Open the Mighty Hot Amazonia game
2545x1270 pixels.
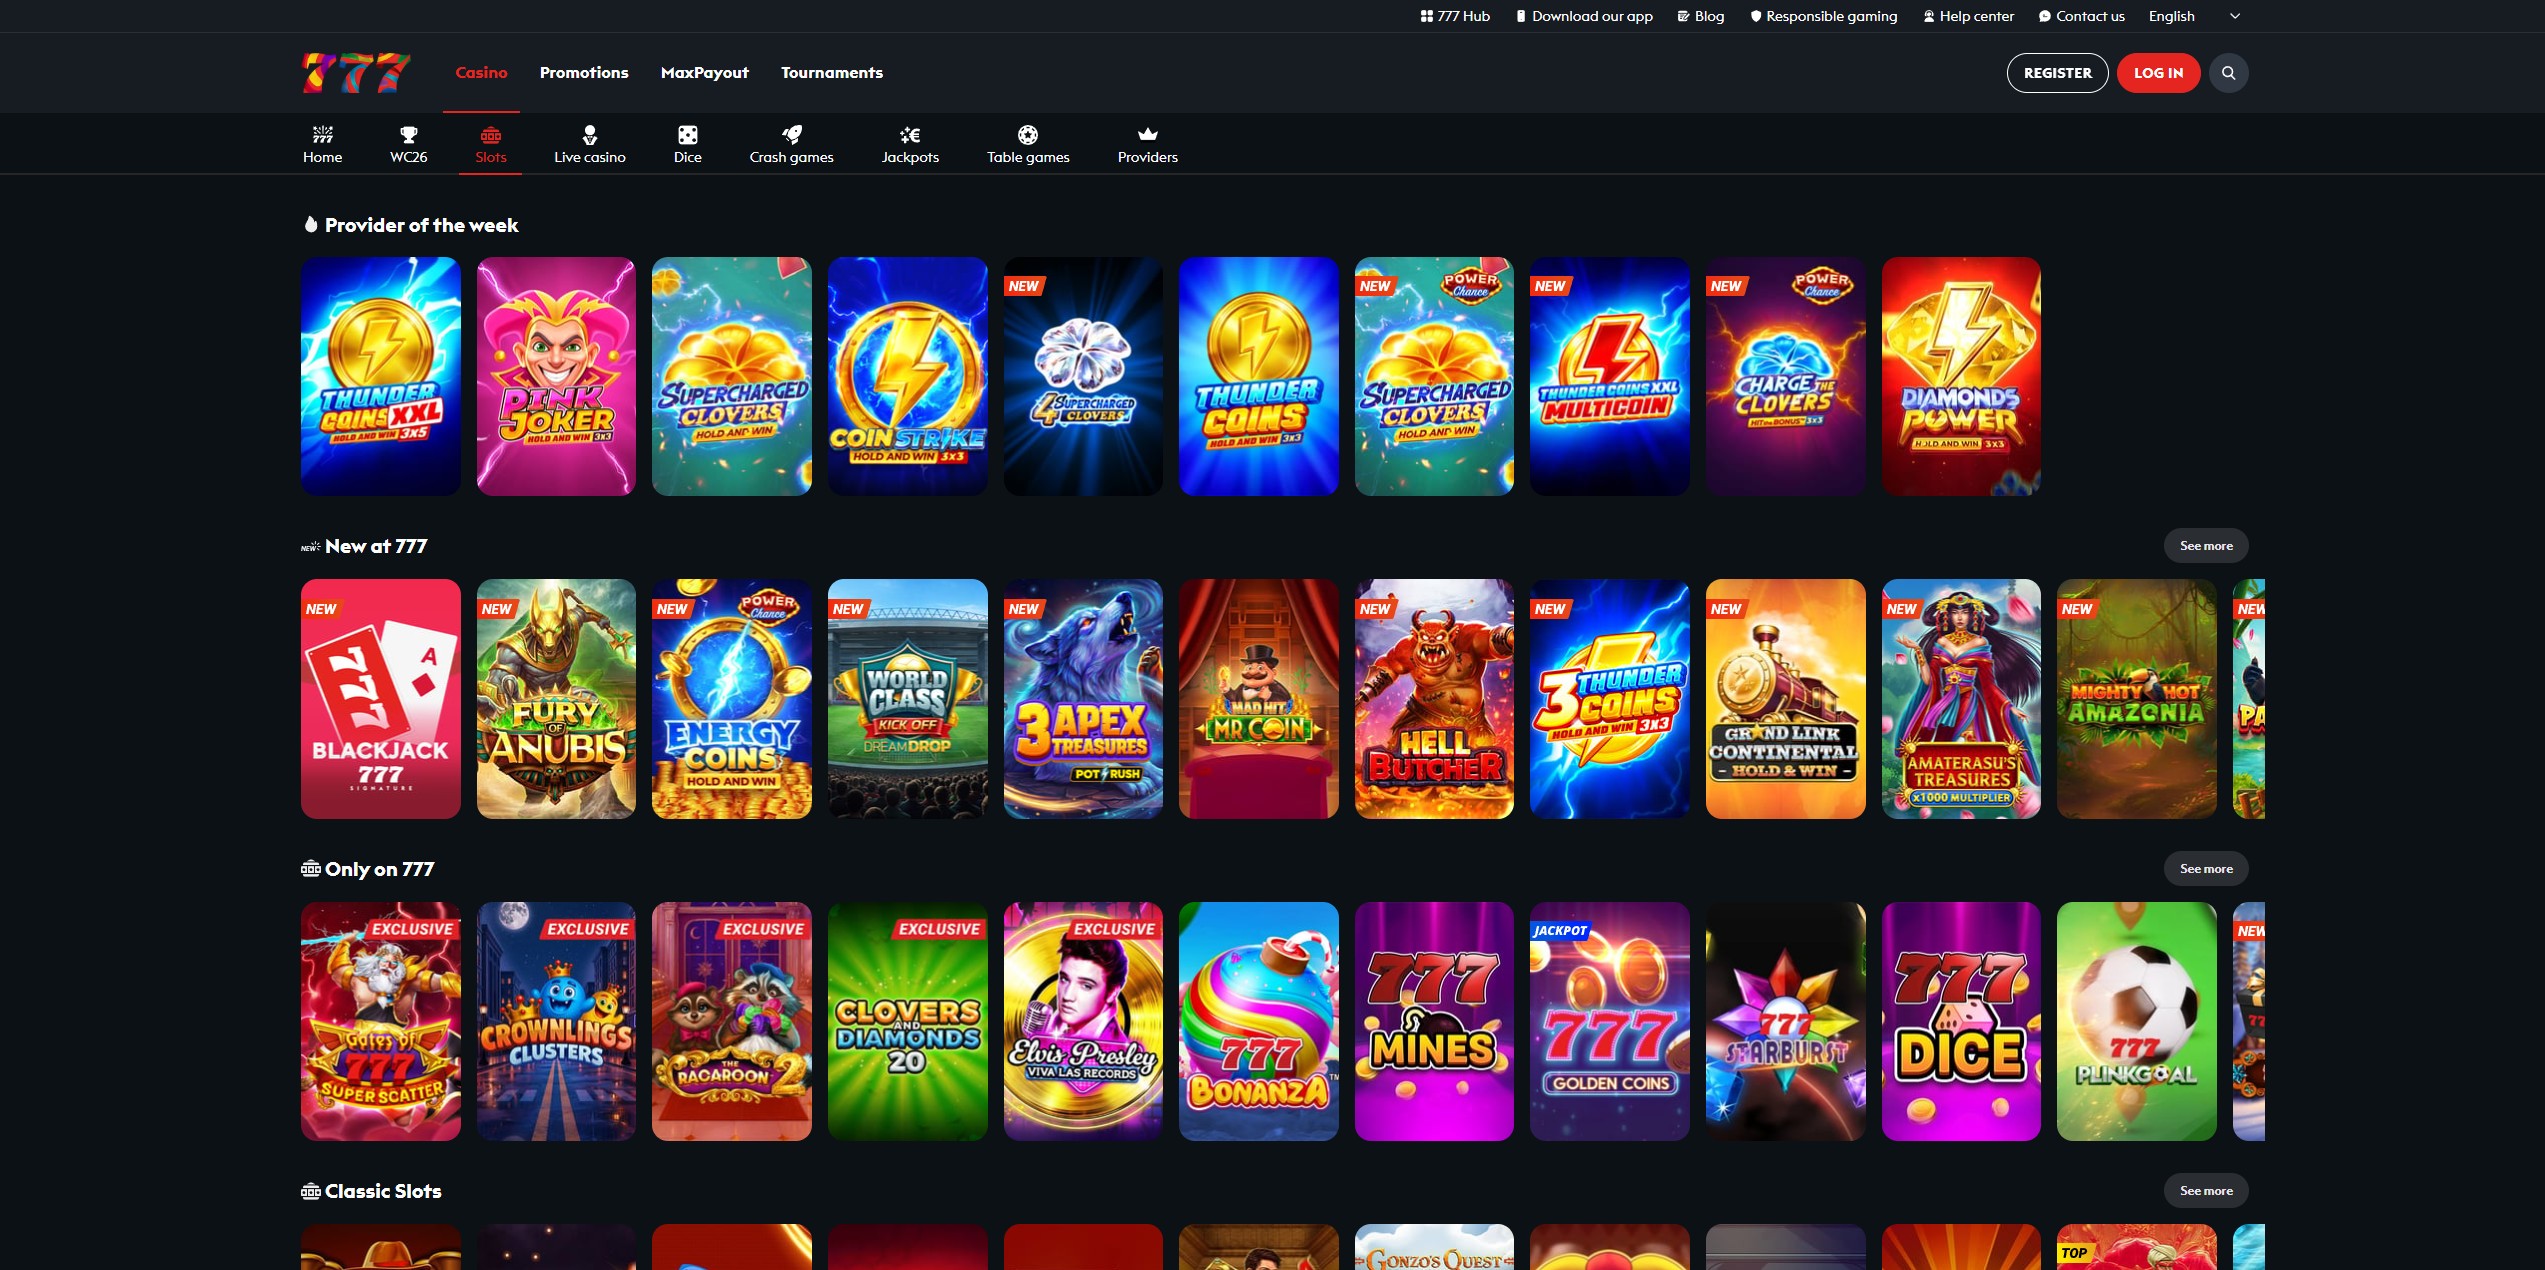(x=2137, y=699)
